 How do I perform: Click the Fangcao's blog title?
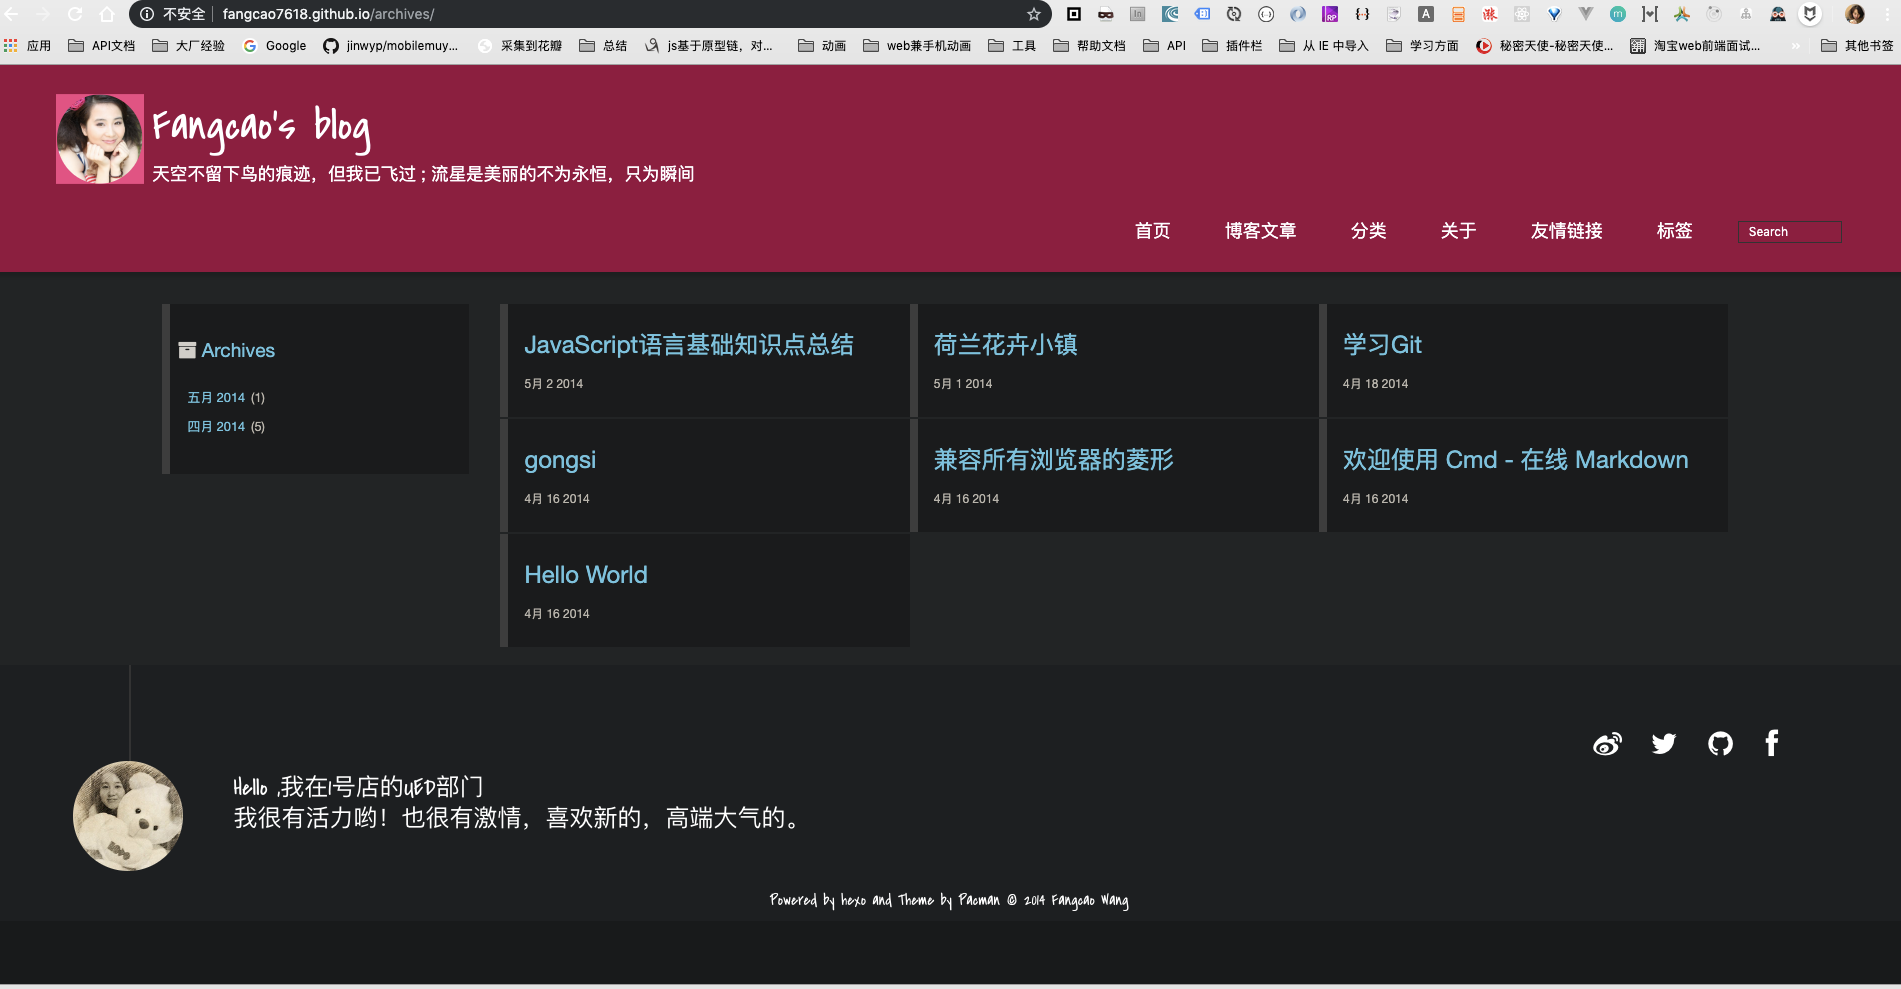tap(261, 128)
